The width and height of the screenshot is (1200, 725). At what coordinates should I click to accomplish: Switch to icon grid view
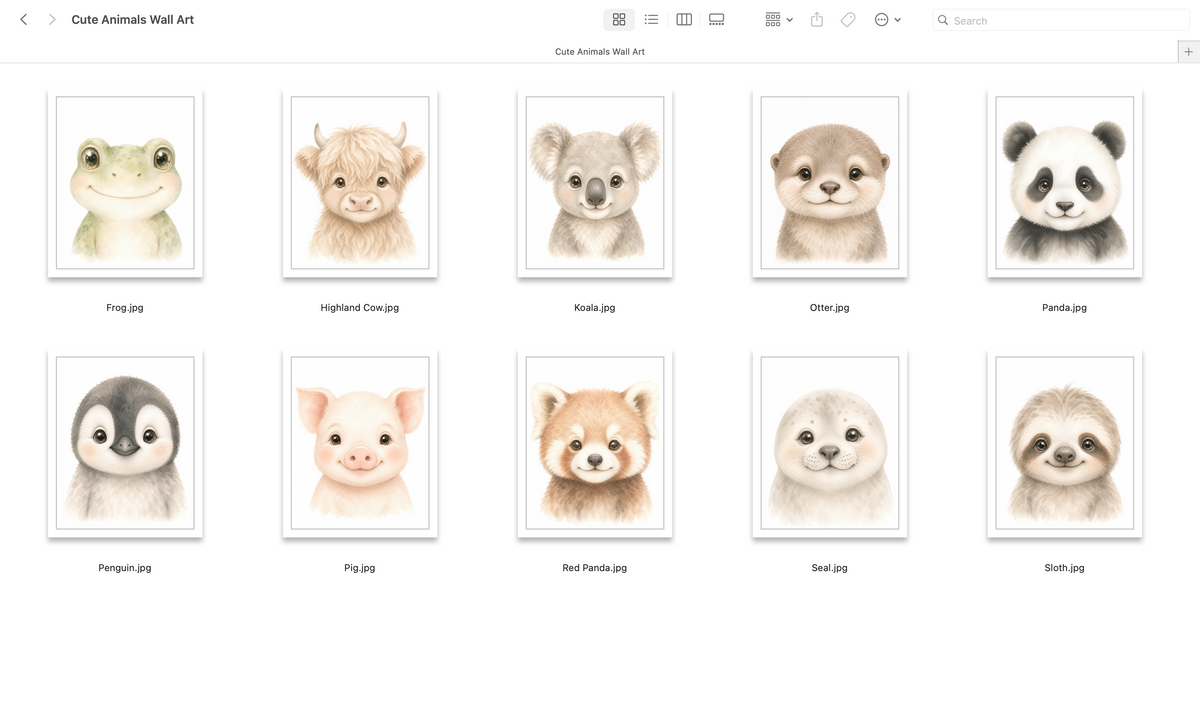tap(619, 20)
